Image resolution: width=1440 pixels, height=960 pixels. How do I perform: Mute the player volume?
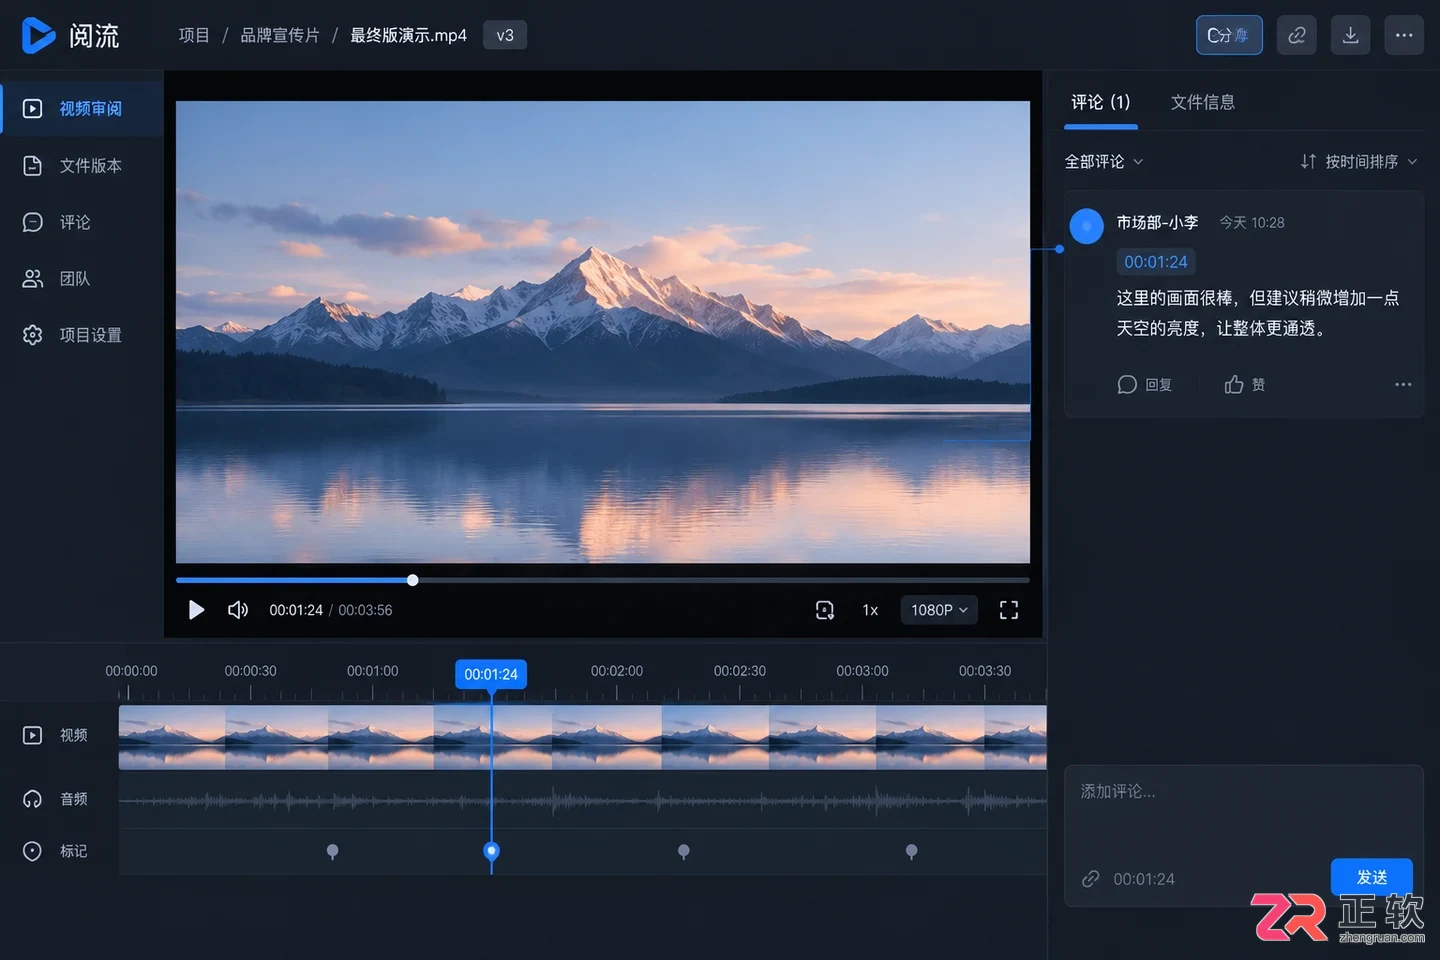pos(238,610)
